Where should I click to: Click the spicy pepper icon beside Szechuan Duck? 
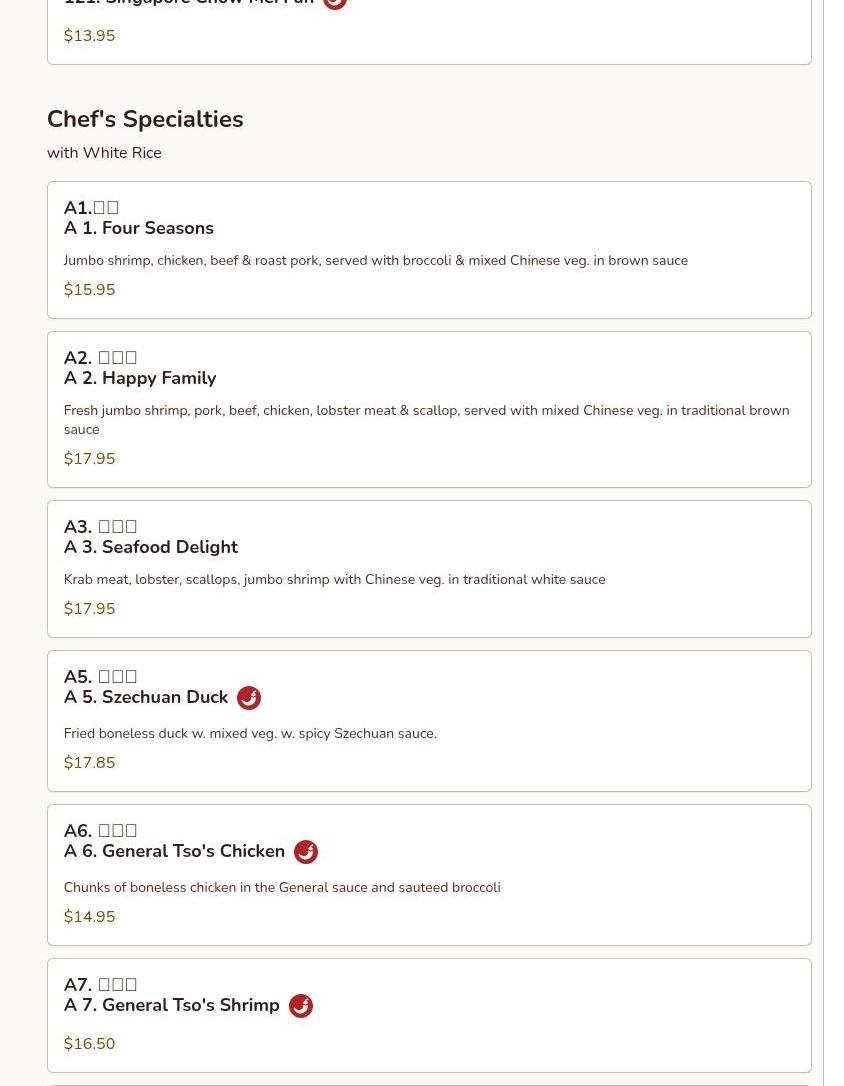pos(249,698)
